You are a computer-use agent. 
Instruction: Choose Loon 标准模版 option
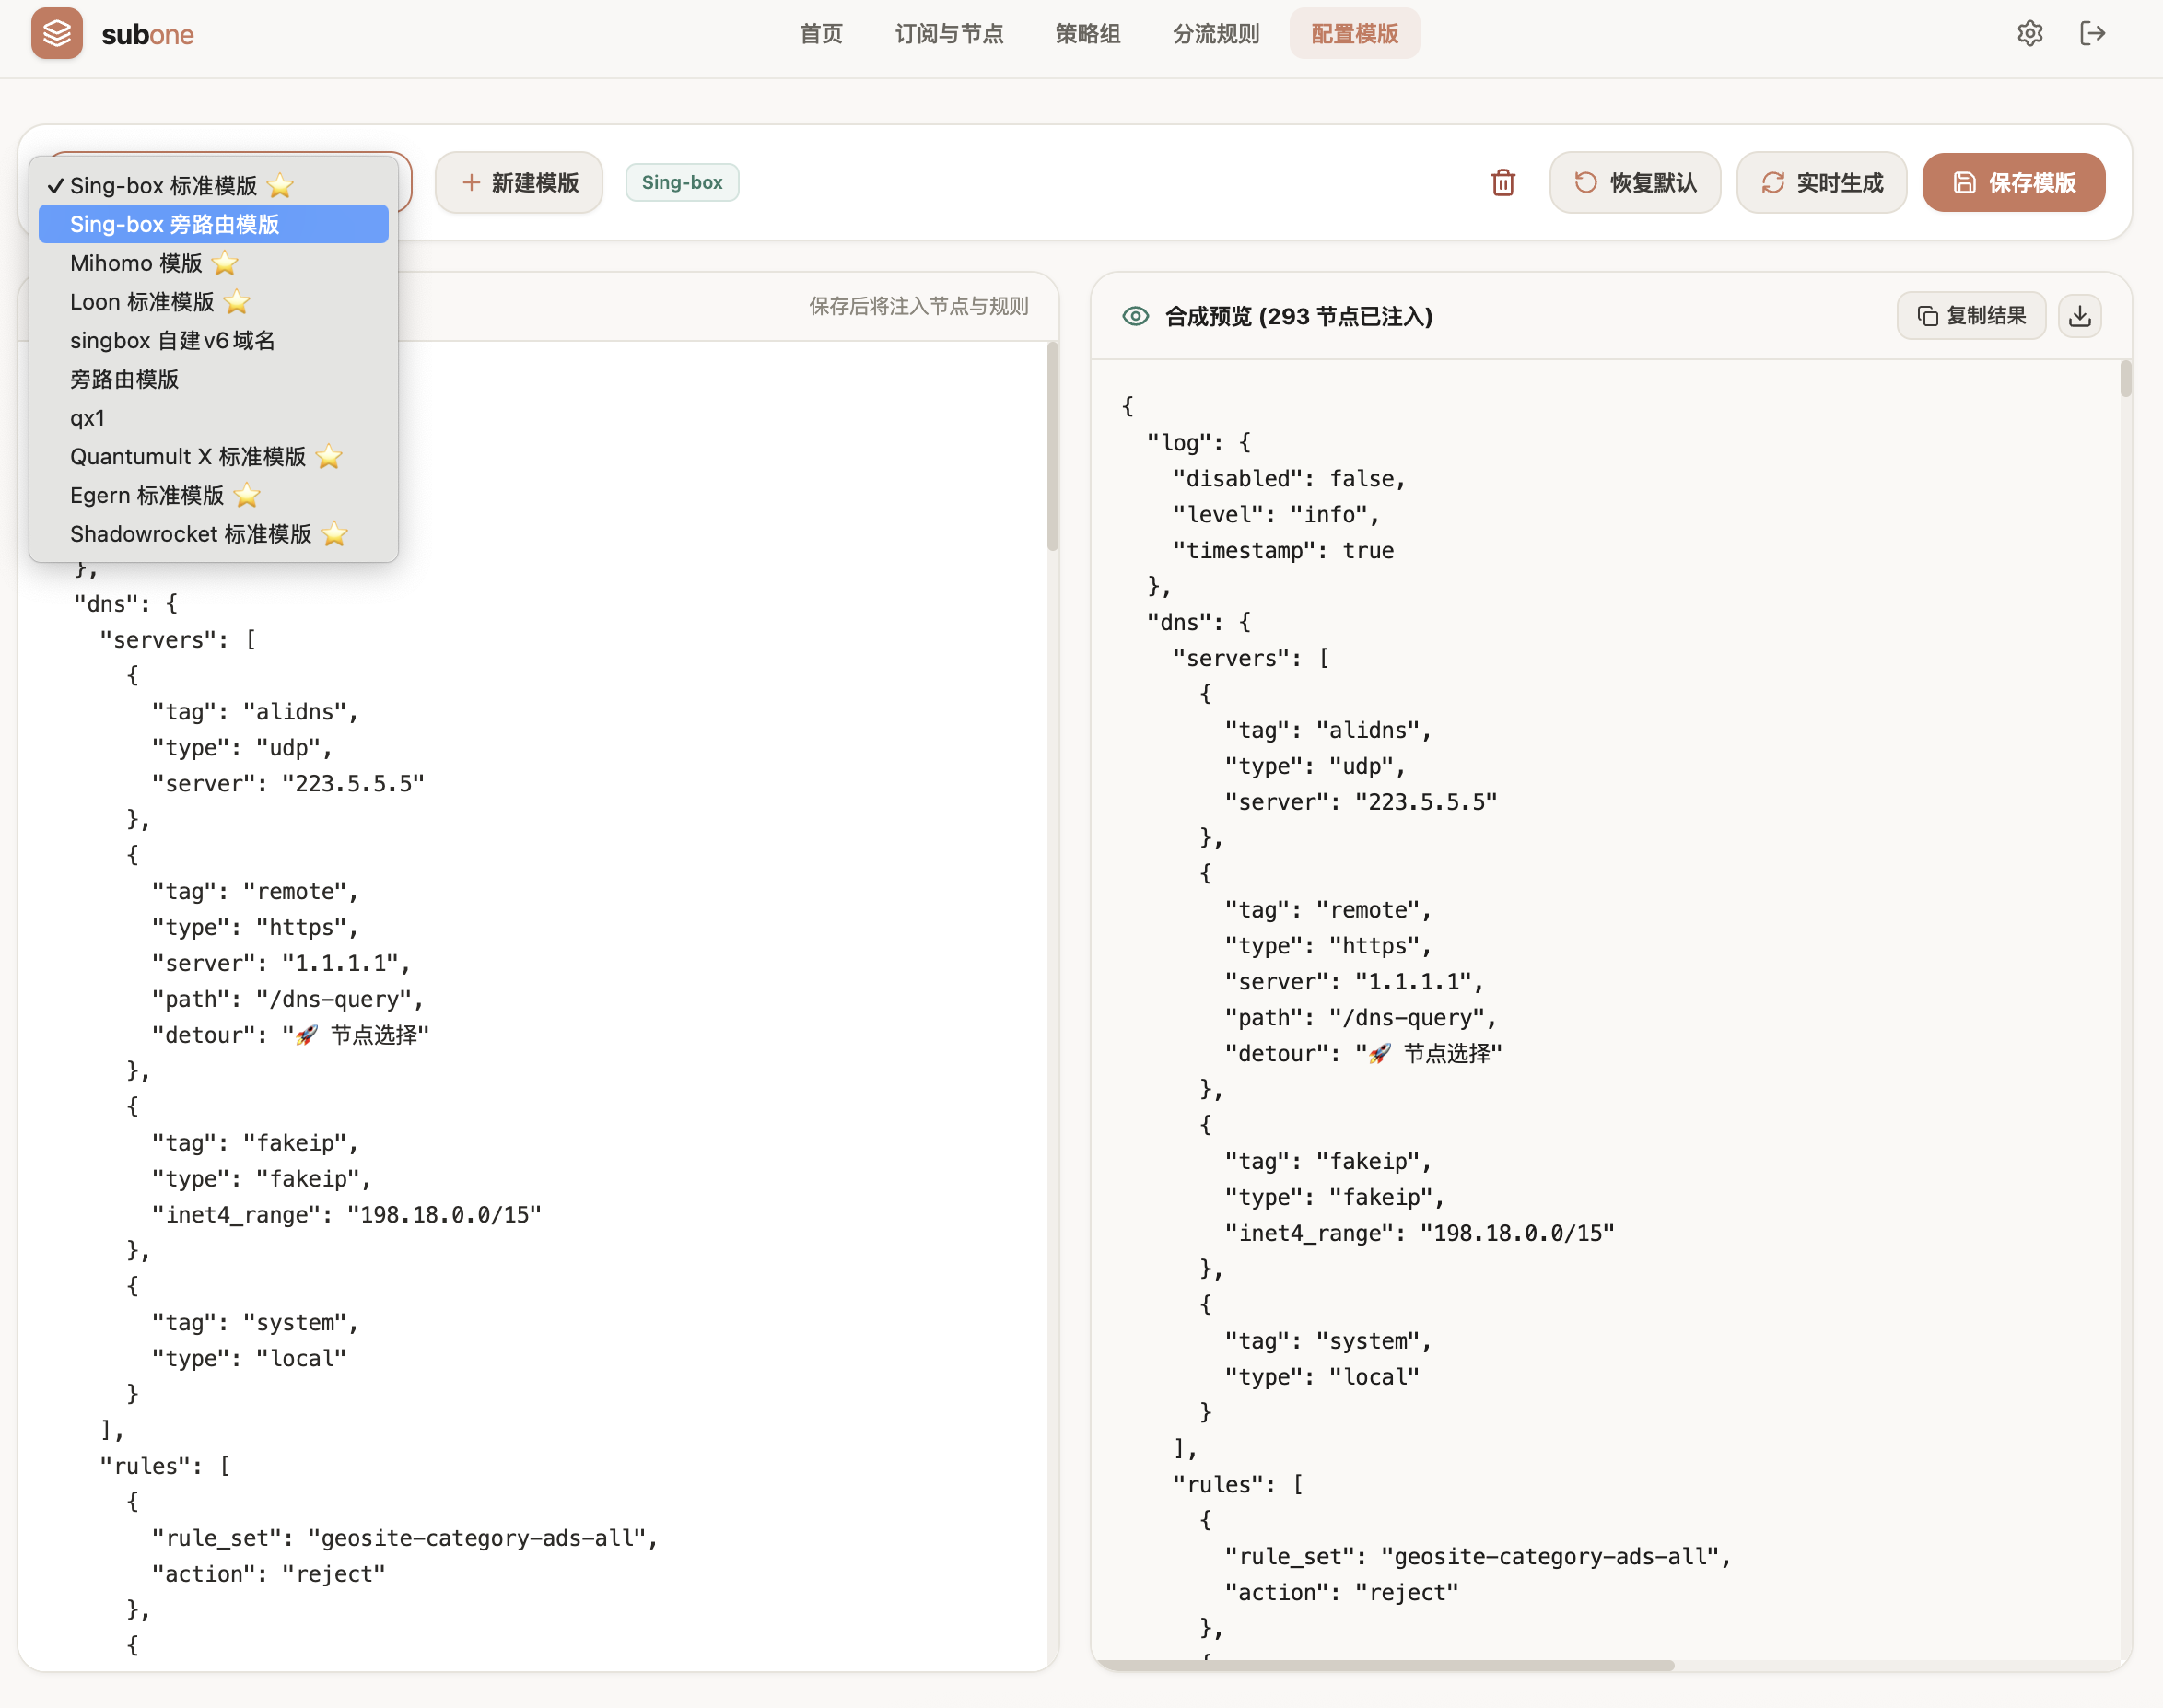214,302
